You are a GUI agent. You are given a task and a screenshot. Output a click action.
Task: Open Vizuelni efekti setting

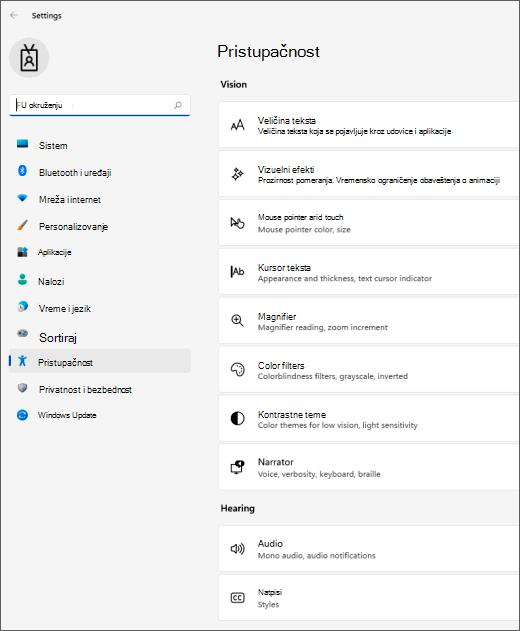pos(369,174)
